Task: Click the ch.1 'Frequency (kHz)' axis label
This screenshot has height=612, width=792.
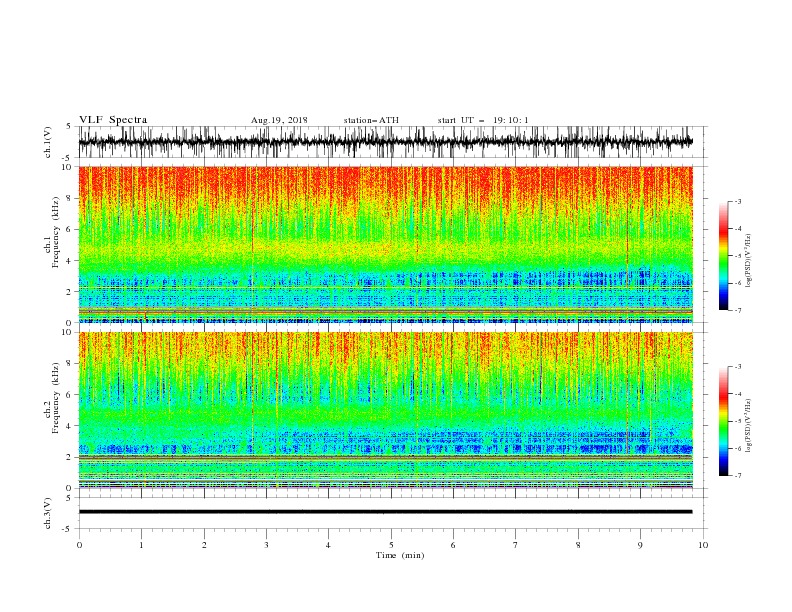Action: pos(56,233)
